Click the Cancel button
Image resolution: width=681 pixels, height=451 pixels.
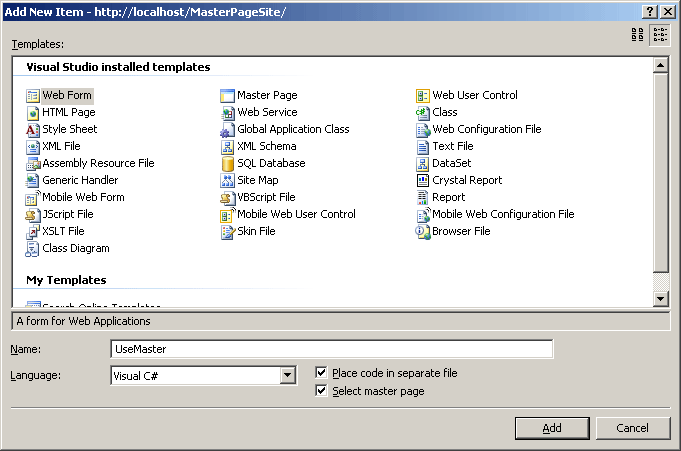tap(633, 428)
